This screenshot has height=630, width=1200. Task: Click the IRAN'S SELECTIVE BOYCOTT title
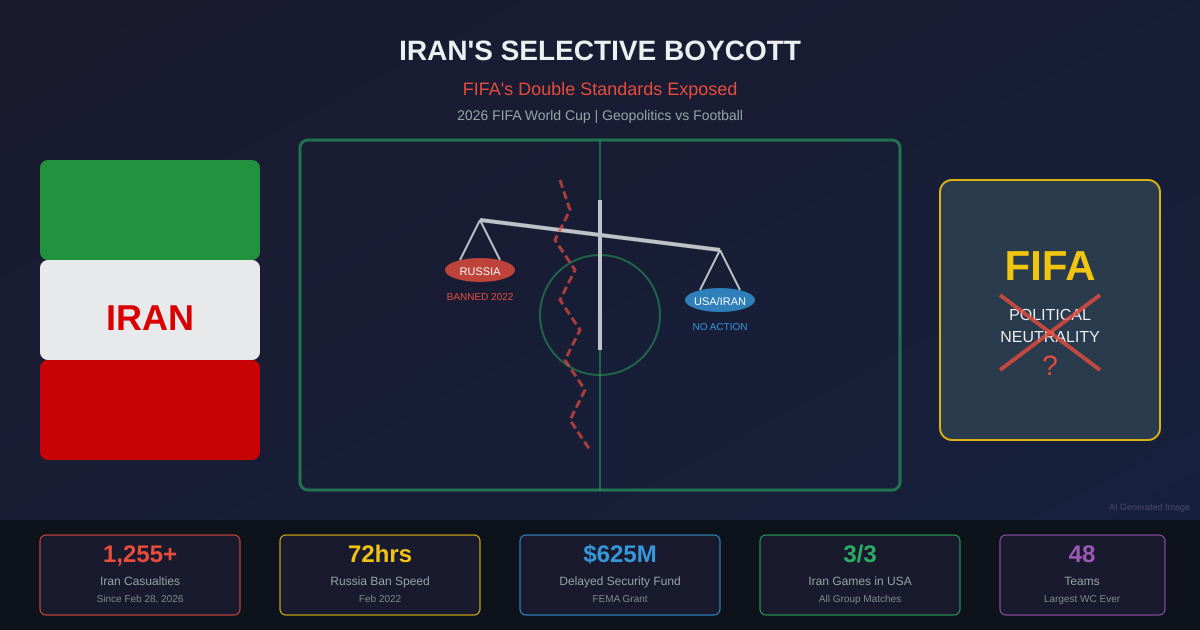coord(600,51)
